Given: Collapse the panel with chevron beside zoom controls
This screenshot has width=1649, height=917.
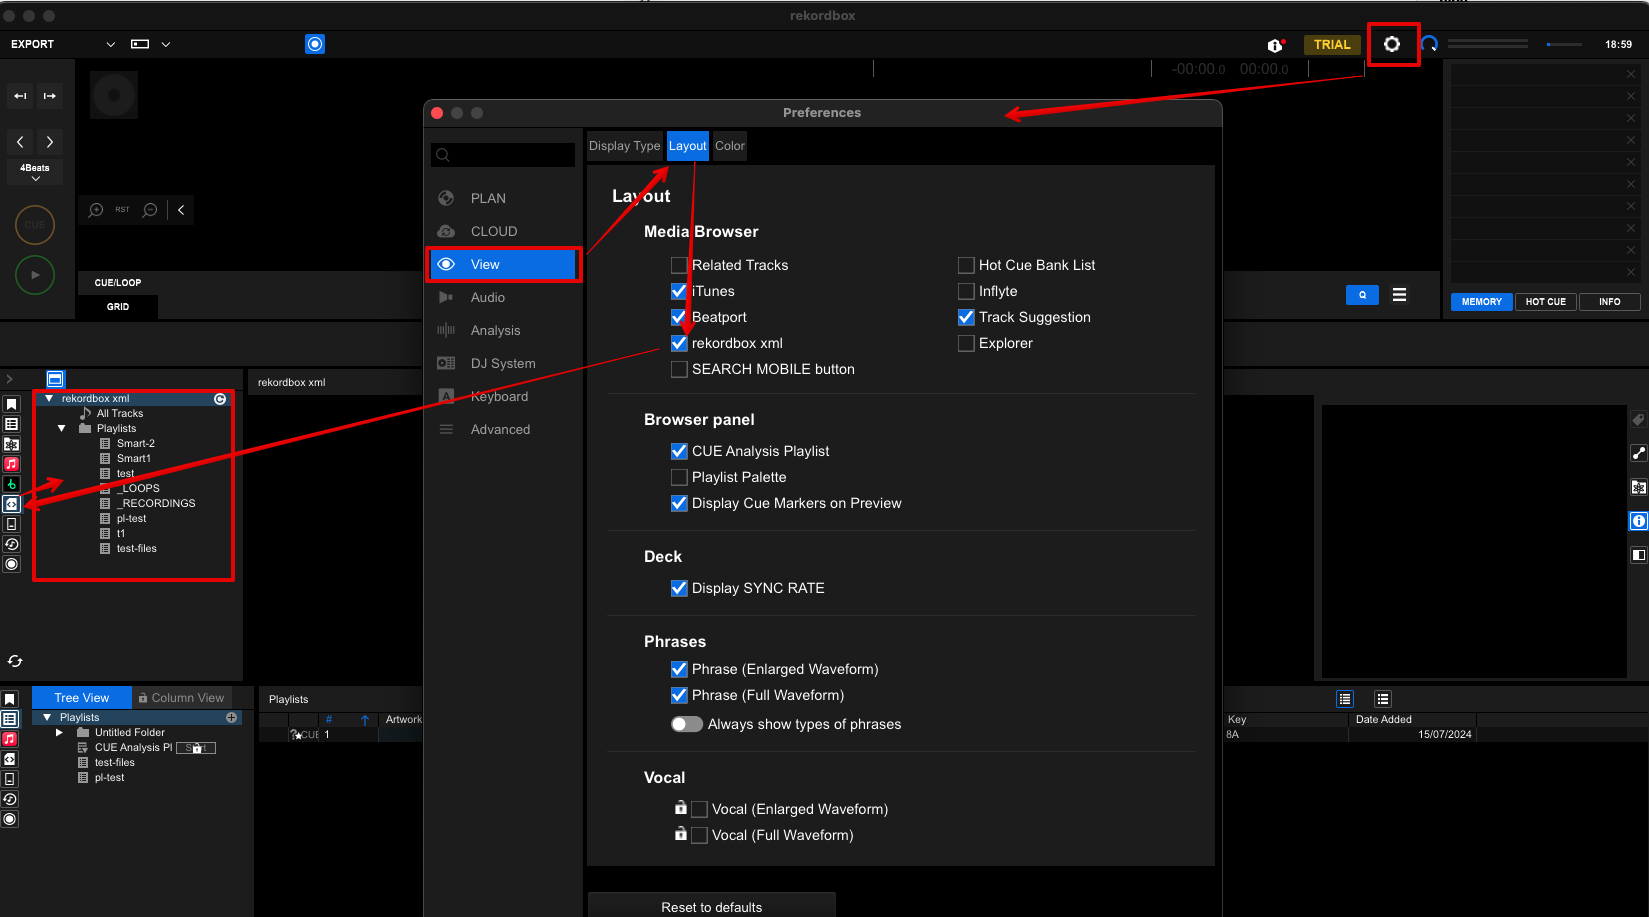Looking at the screenshot, I should [x=181, y=210].
